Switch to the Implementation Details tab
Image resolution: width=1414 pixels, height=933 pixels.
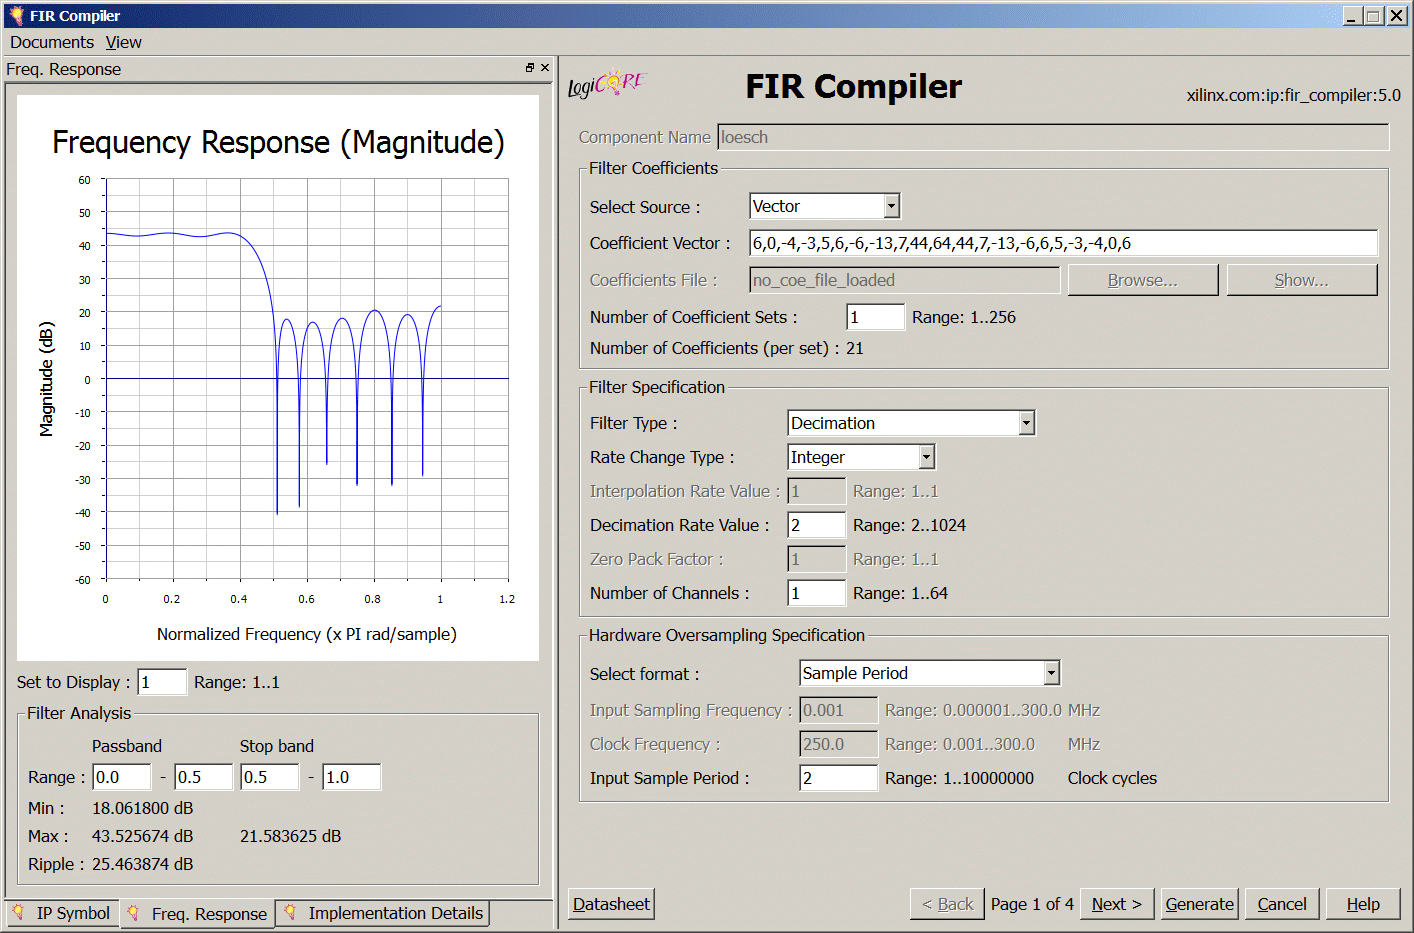383,913
